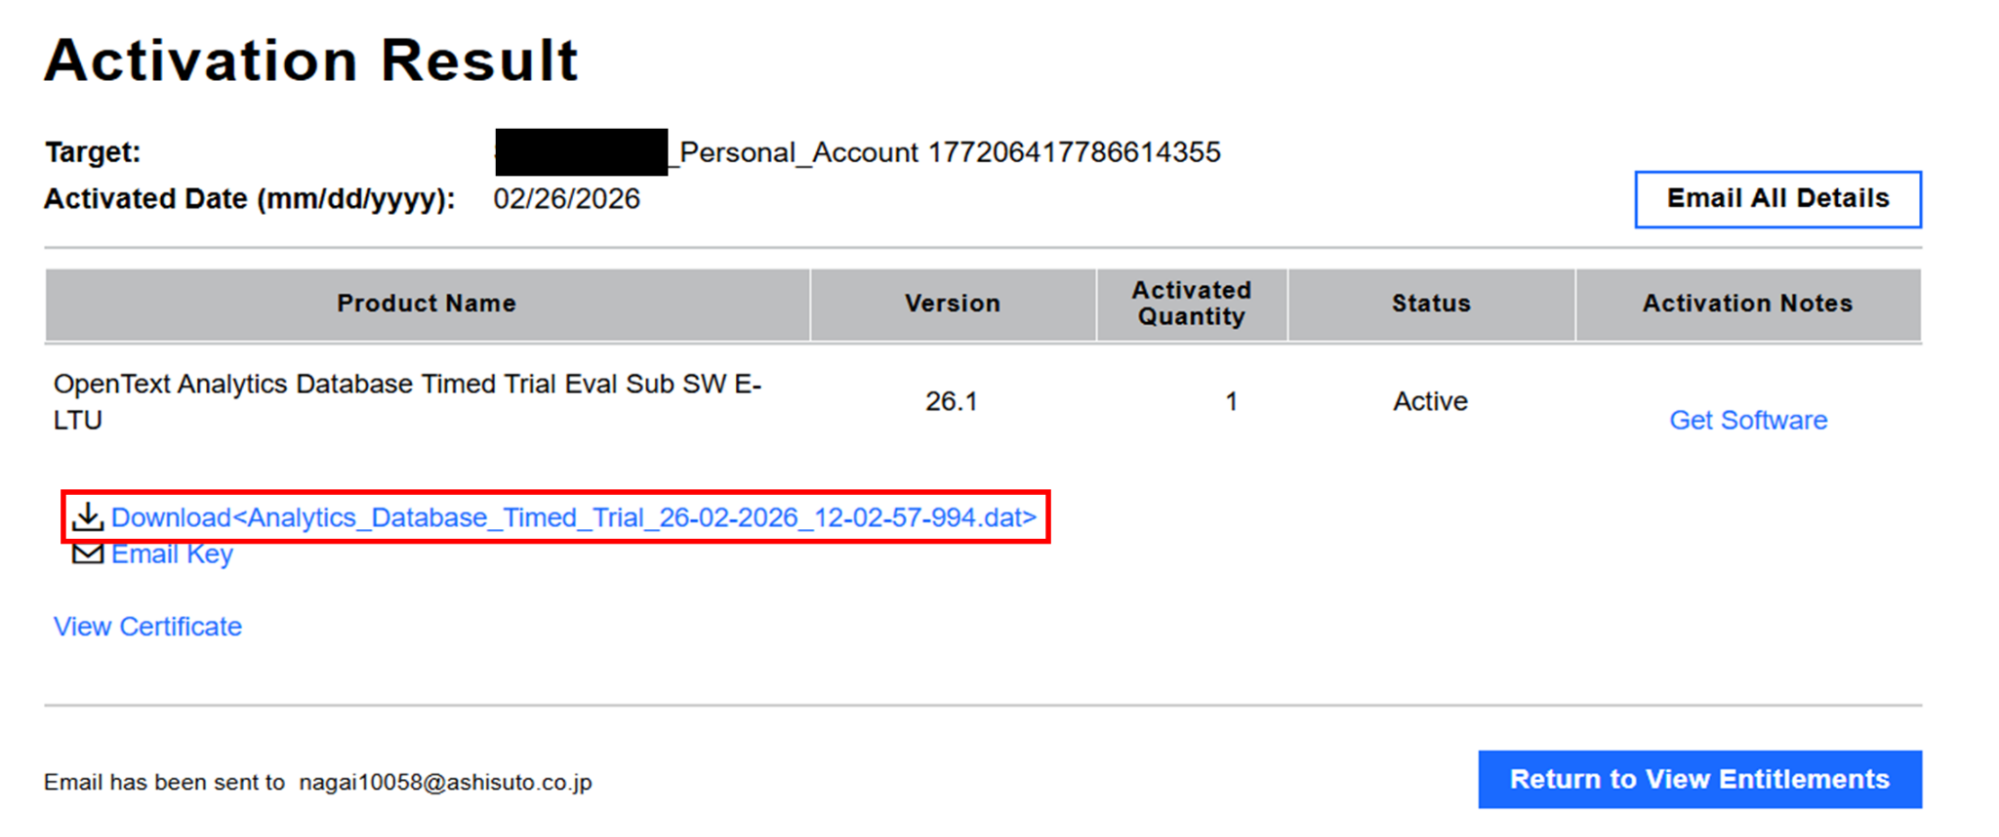Select the Activation Notes column header
This screenshot has height=837, width=1999.
coord(1747,304)
